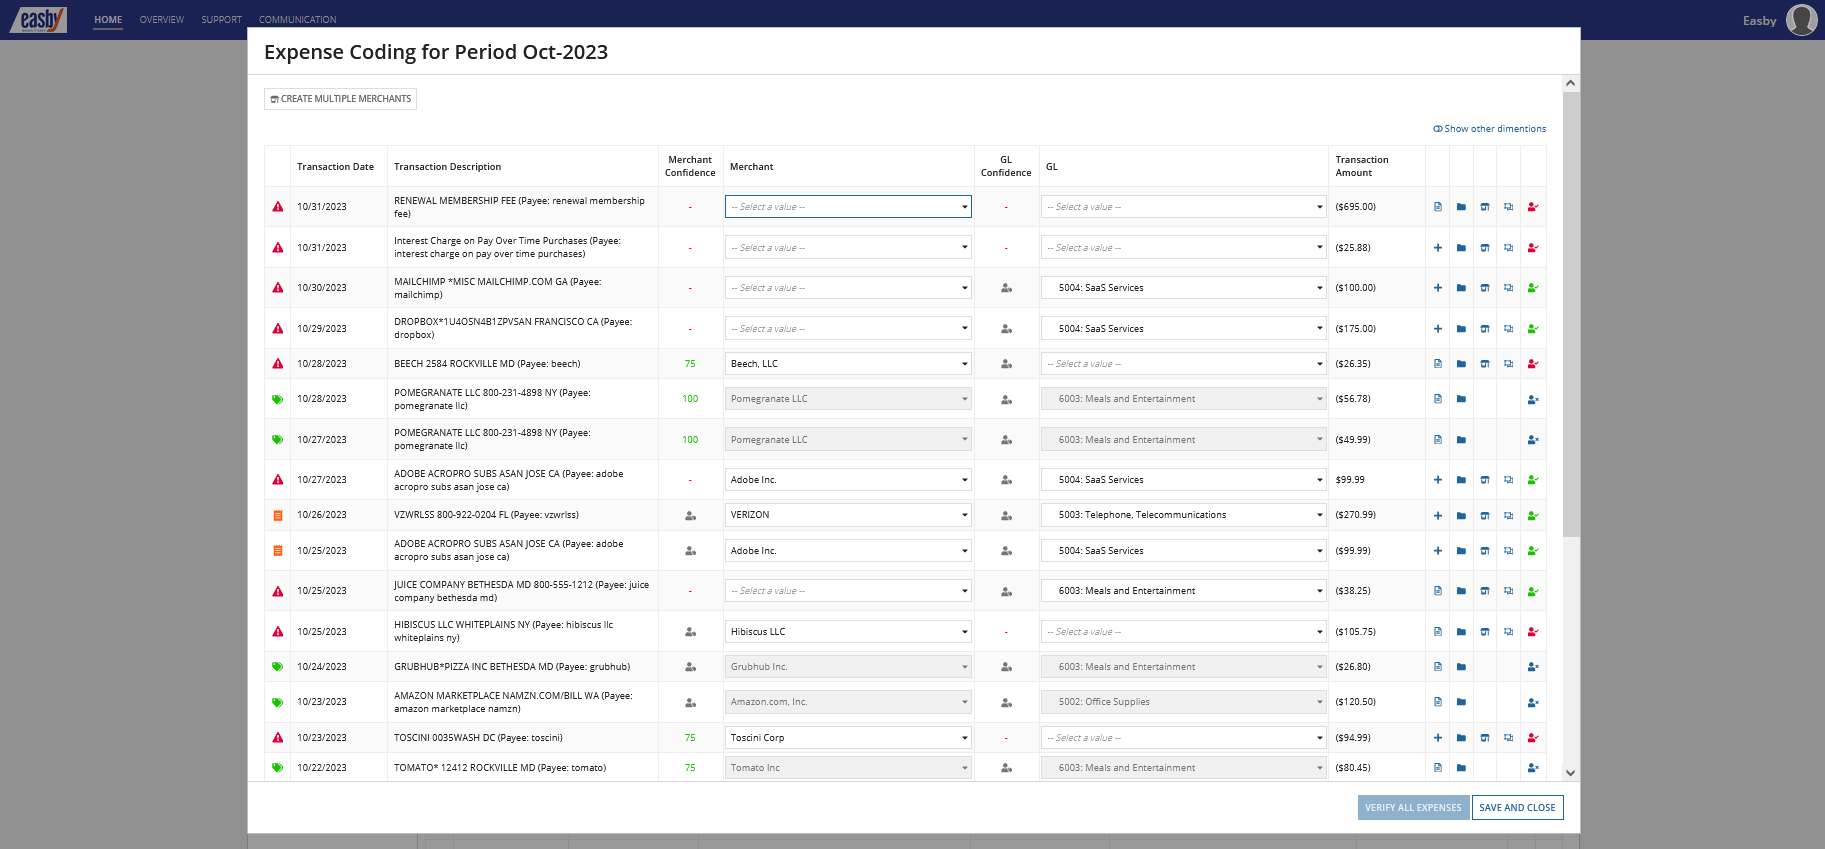This screenshot has height=849, width=1825.
Task: Open GL dropdown for RENEWAL MEMBERSHIP FEE row
Action: click(1184, 207)
